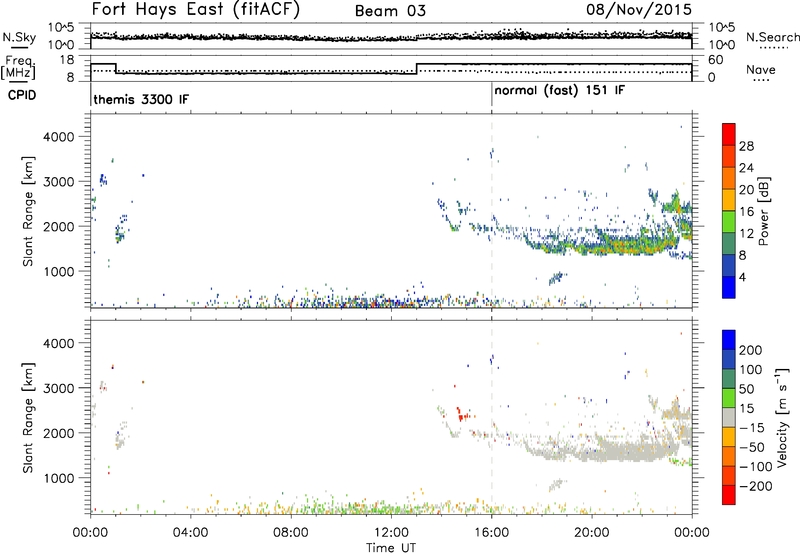This screenshot has width=800, height=554.
Task: Click the 'Power [dB]' colorbar title
Action: click(764, 211)
